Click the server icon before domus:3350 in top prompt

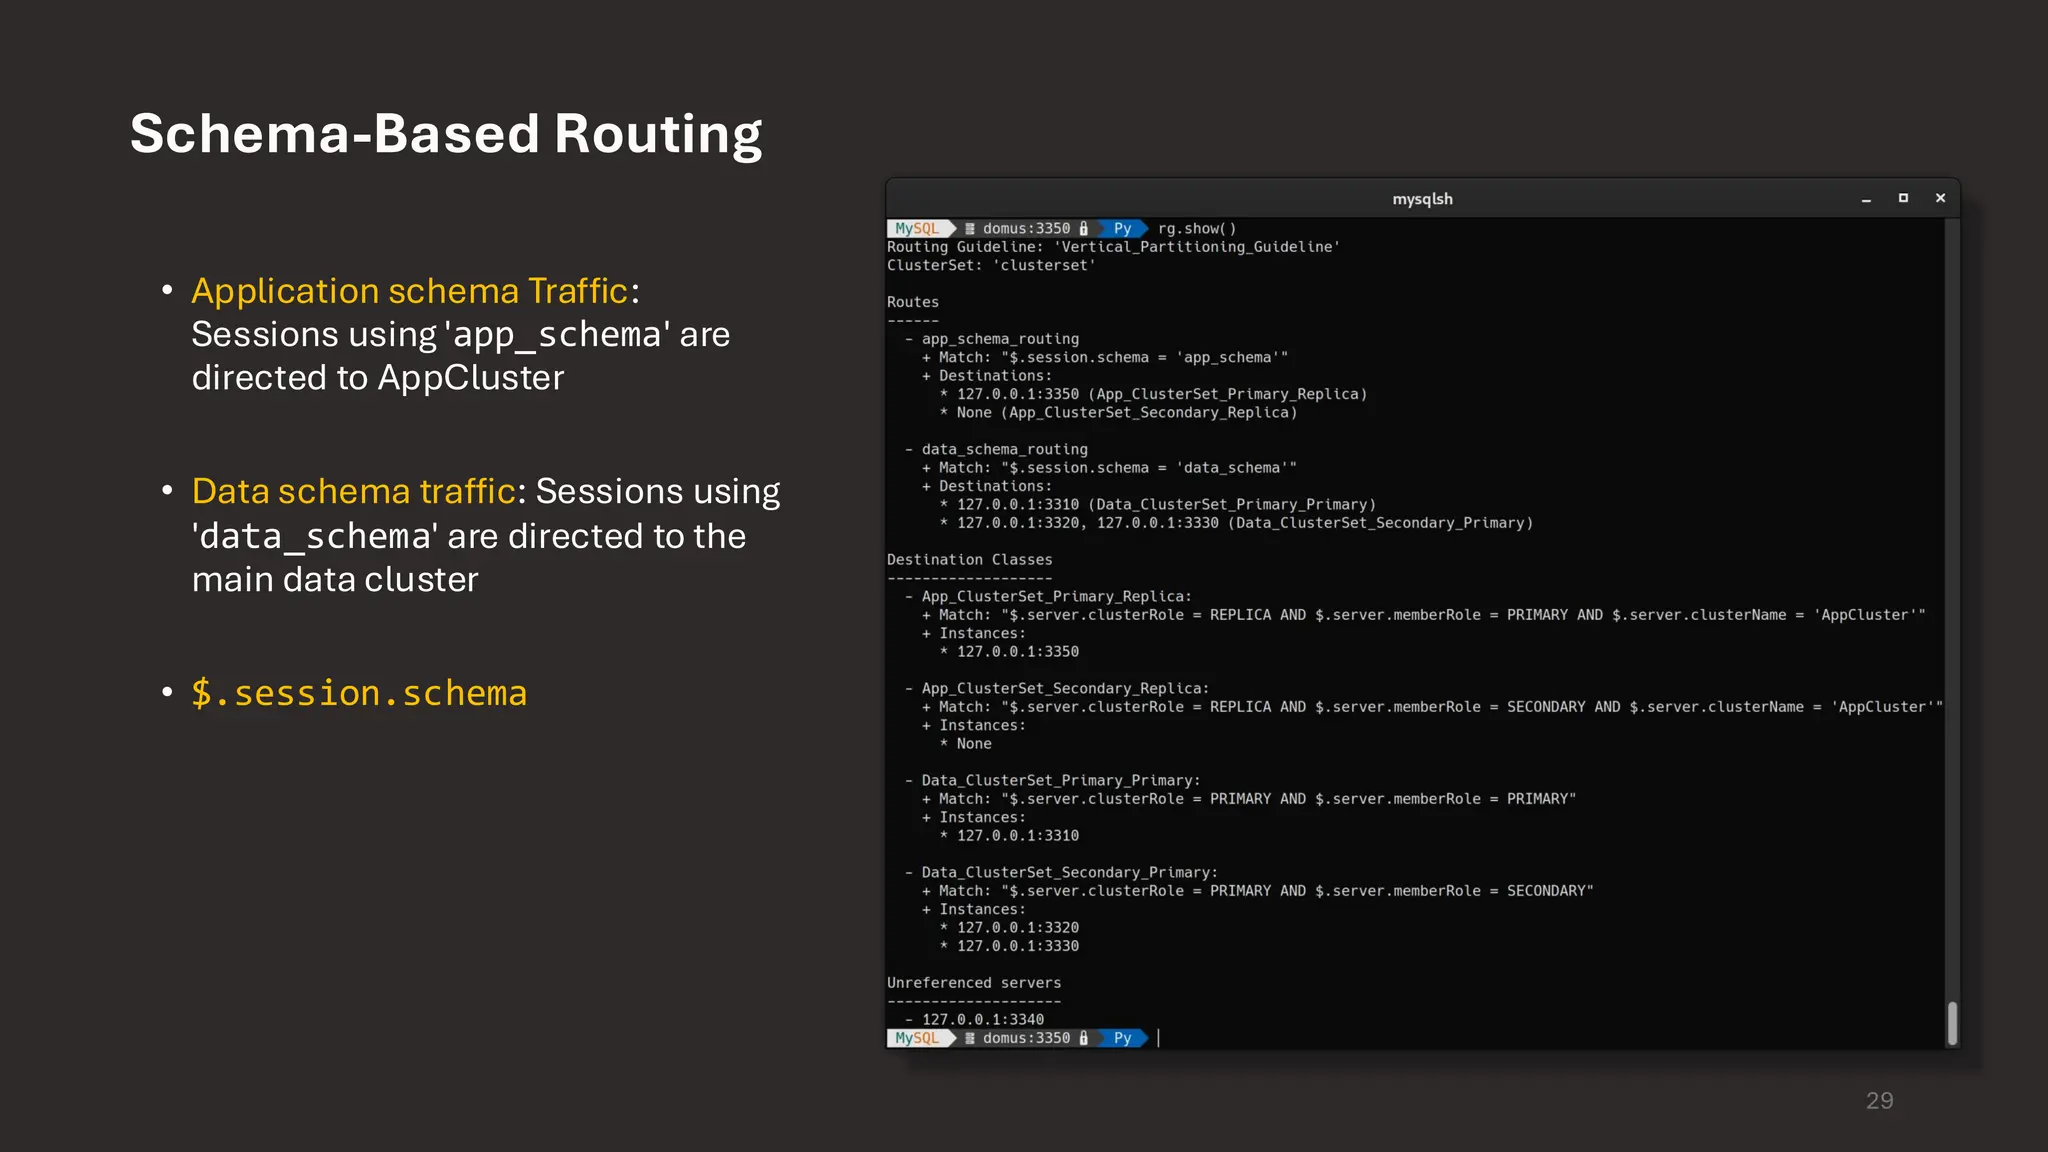pyautogui.click(x=969, y=229)
